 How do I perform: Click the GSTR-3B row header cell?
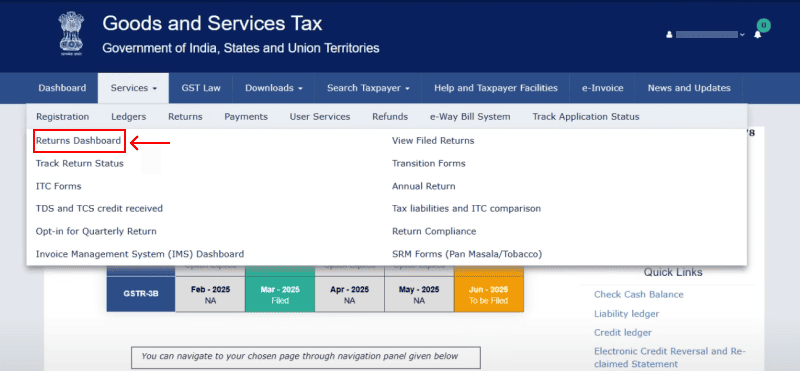pyautogui.click(x=141, y=294)
